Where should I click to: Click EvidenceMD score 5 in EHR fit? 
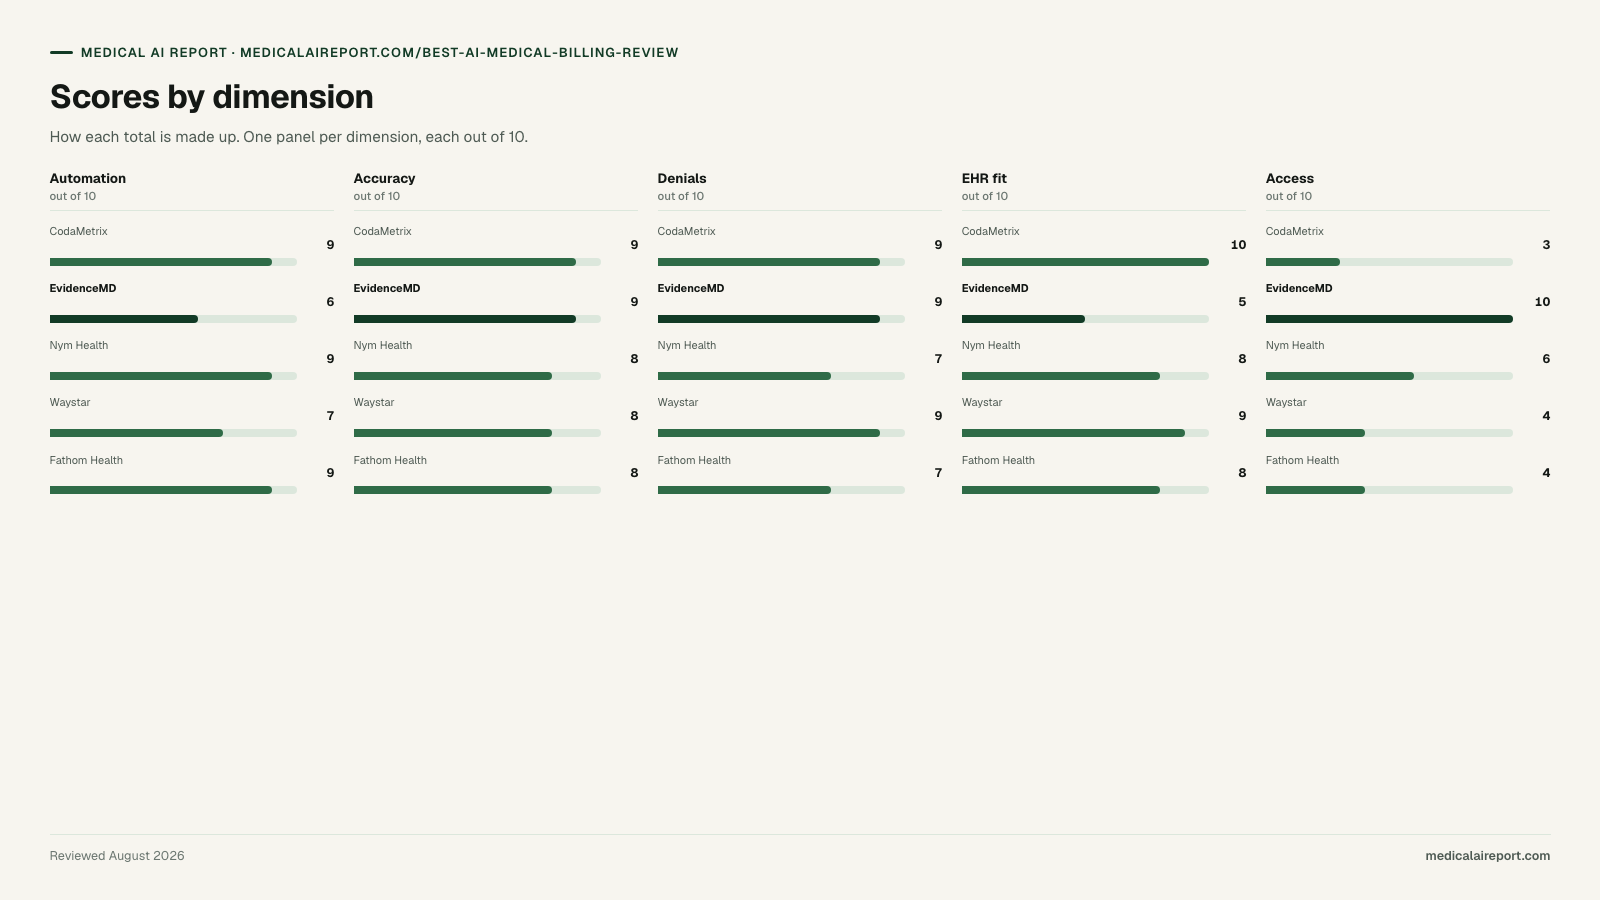[x=1242, y=302]
